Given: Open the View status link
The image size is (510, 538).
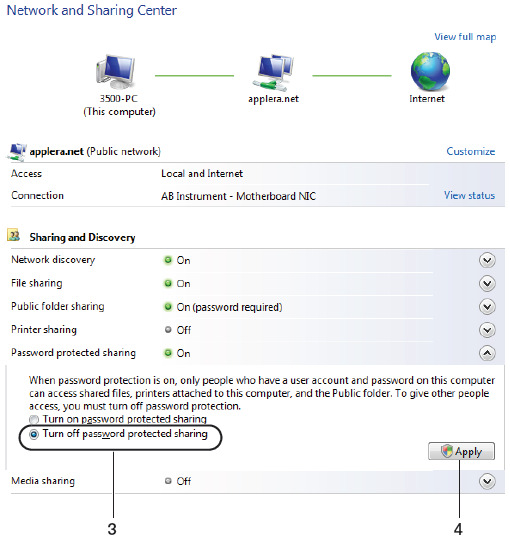Looking at the screenshot, I should click(x=469, y=195).
